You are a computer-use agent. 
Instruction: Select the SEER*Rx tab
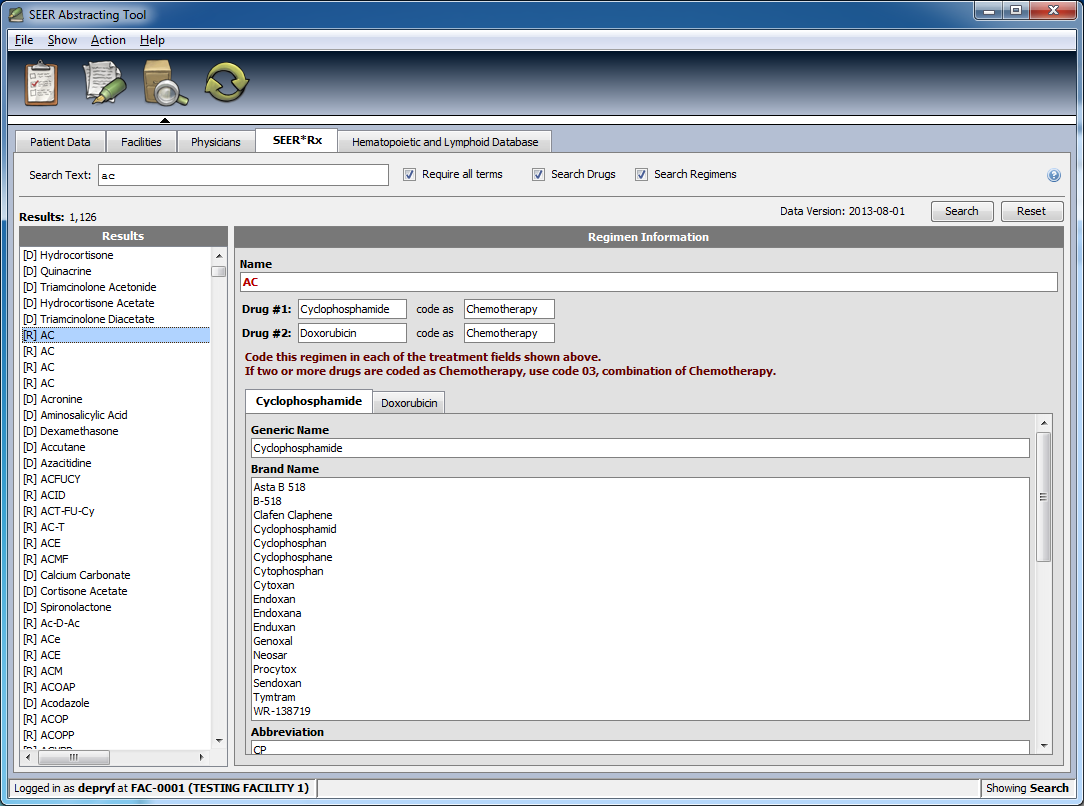click(x=297, y=140)
